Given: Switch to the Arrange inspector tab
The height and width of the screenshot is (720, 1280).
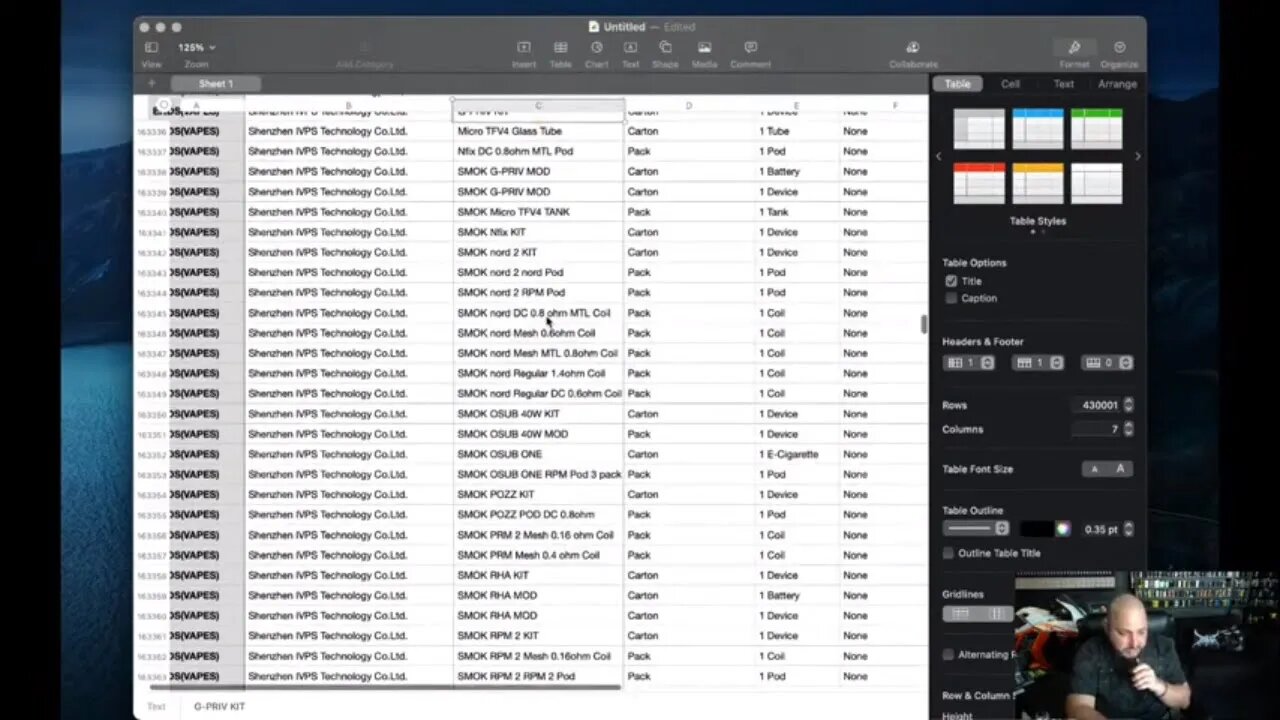Looking at the screenshot, I should (x=1117, y=84).
